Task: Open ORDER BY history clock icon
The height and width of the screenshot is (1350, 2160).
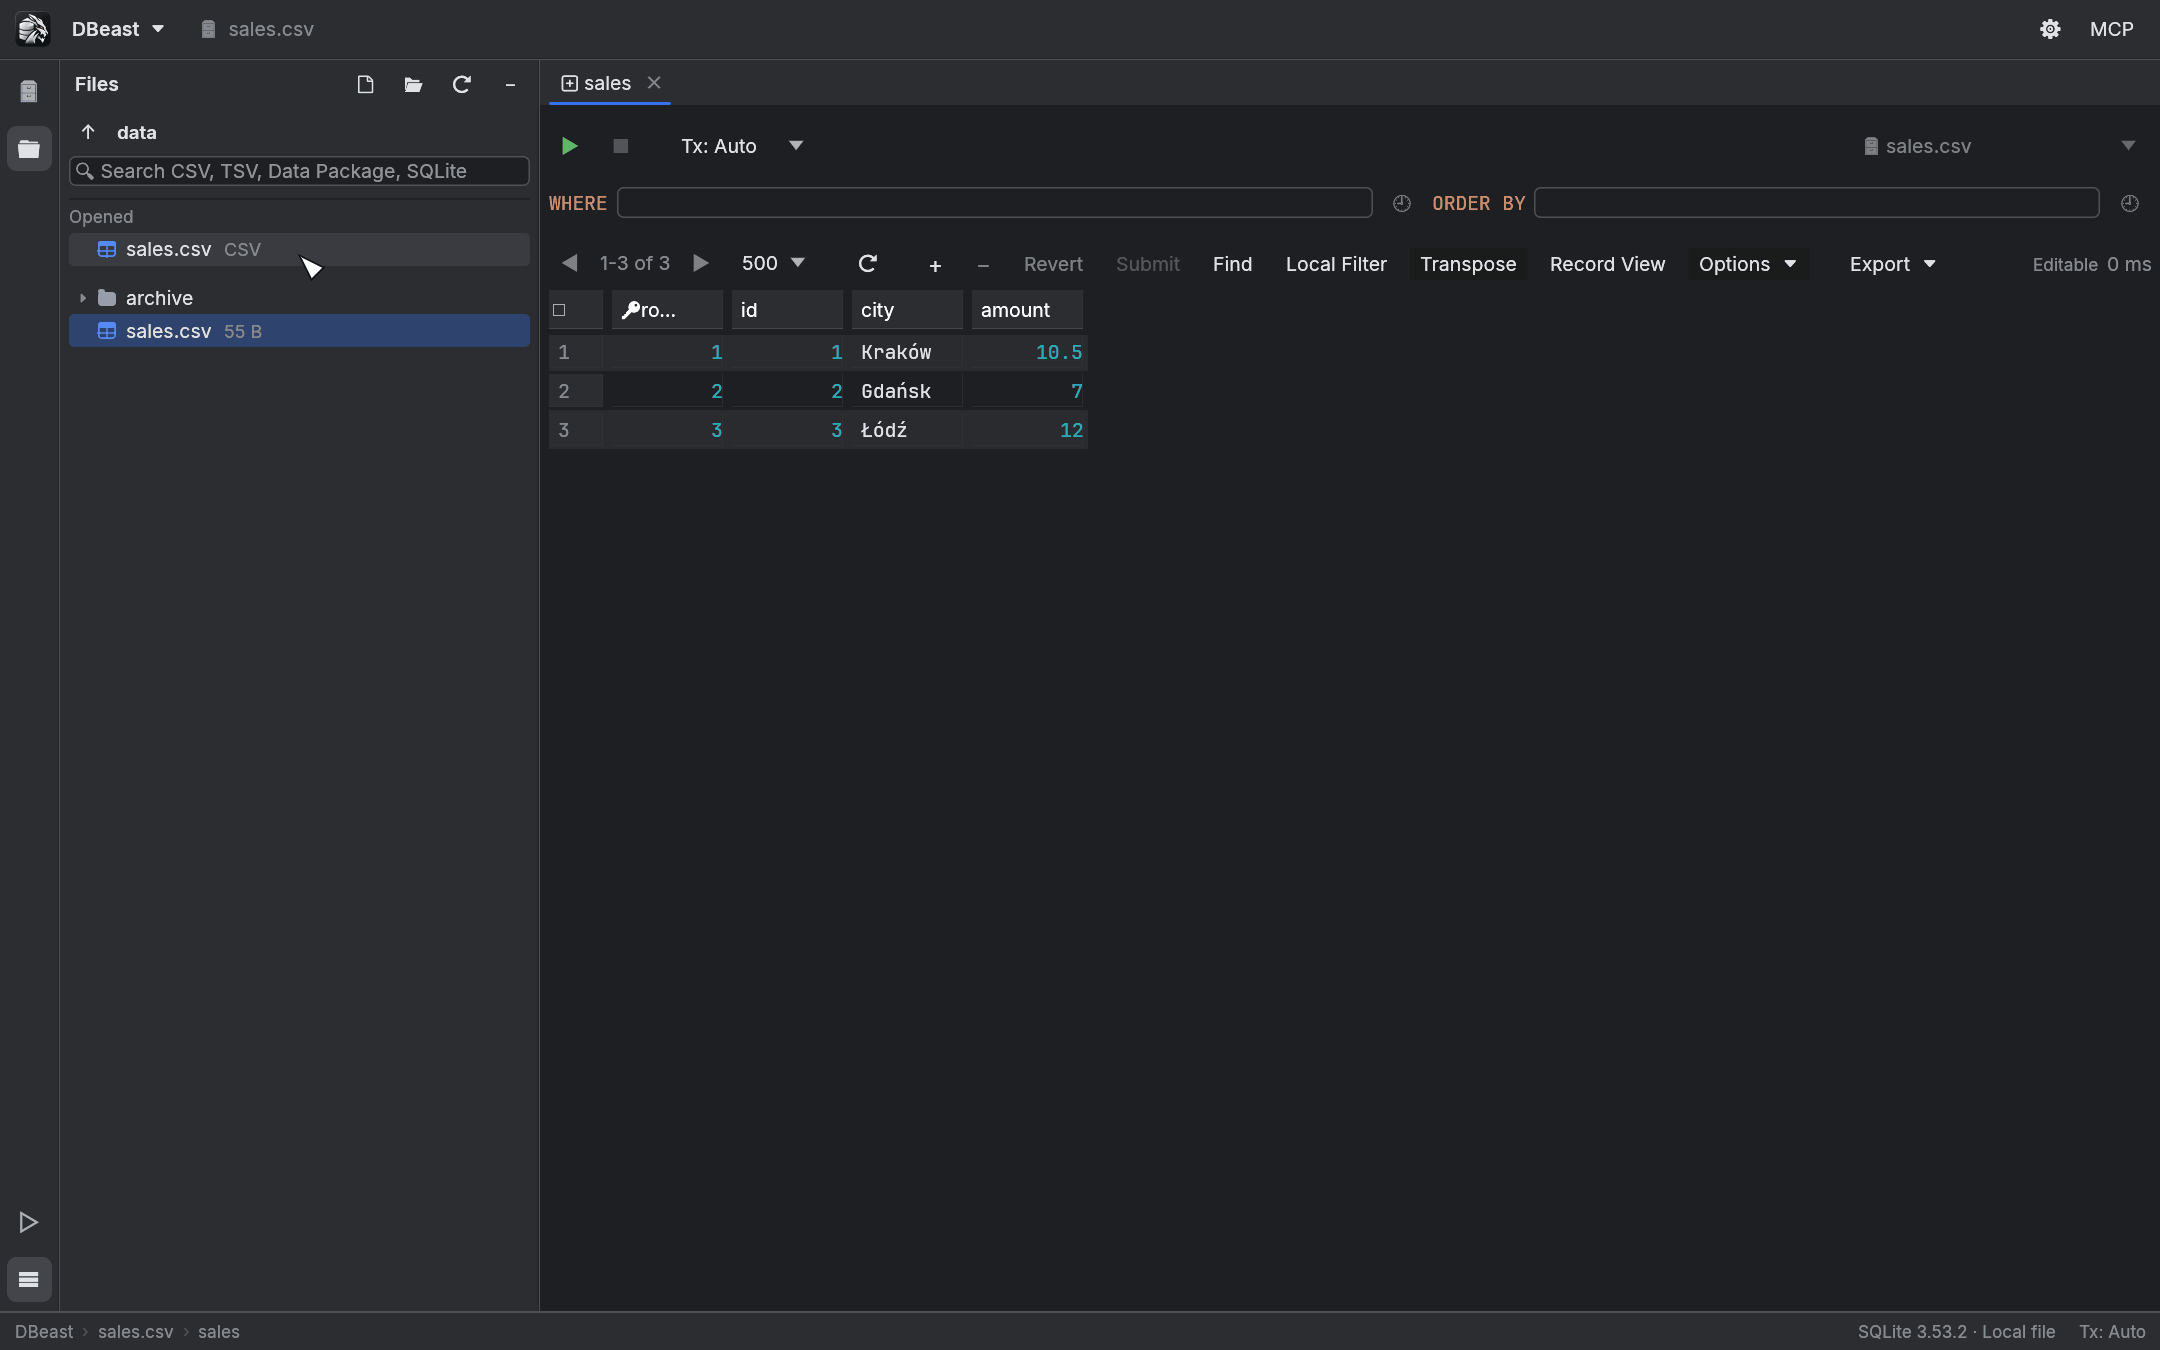Action: (2129, 203)
